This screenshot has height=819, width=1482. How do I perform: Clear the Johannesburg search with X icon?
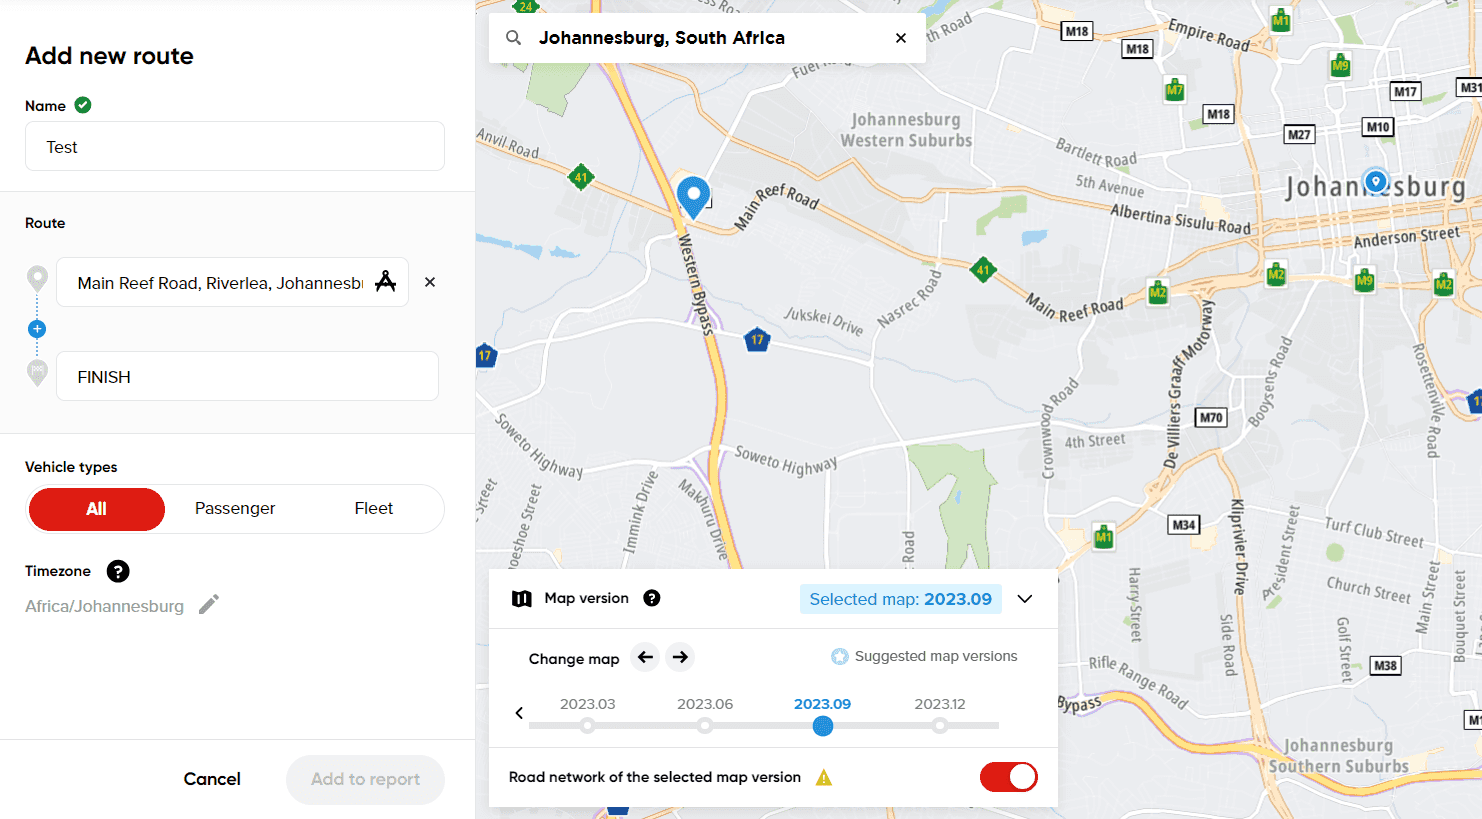901,38
